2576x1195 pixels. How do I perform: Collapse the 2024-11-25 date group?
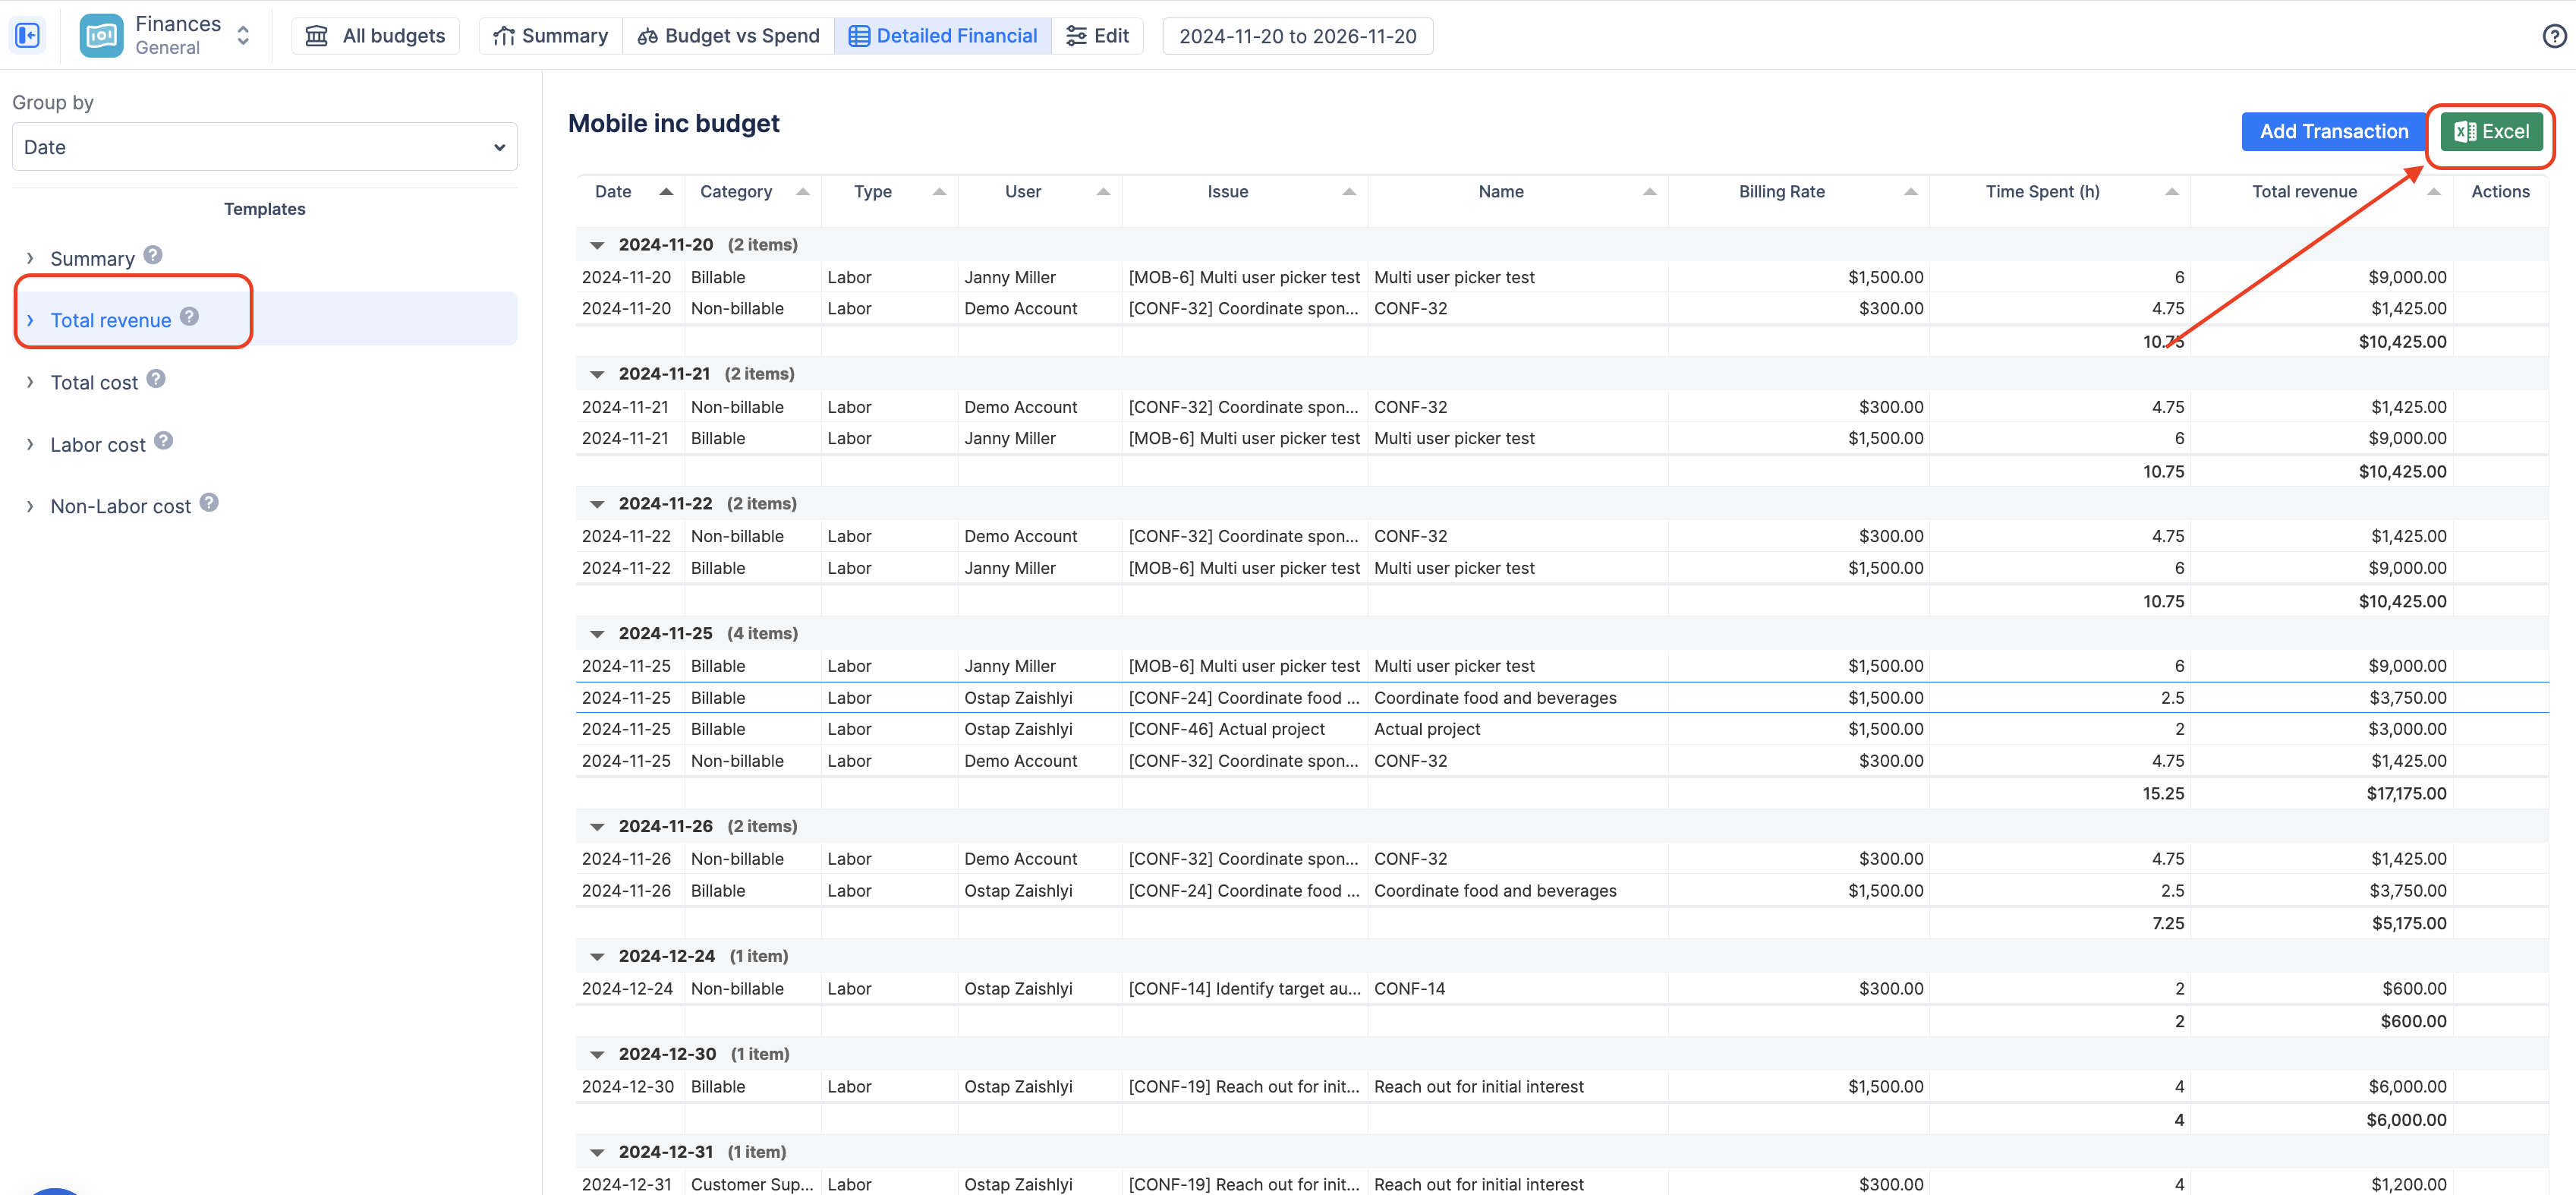click(x=597, y=633)
